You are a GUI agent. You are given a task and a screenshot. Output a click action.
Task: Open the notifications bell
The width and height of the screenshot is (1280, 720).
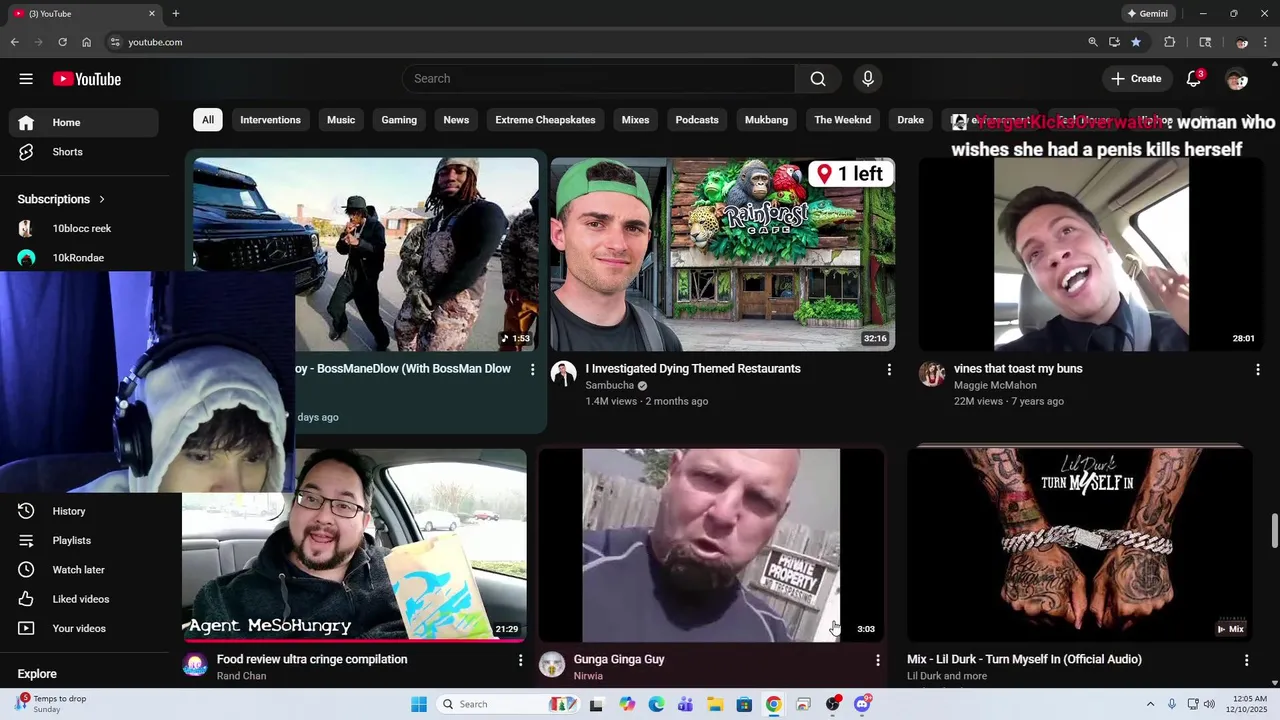(1194, 79)
